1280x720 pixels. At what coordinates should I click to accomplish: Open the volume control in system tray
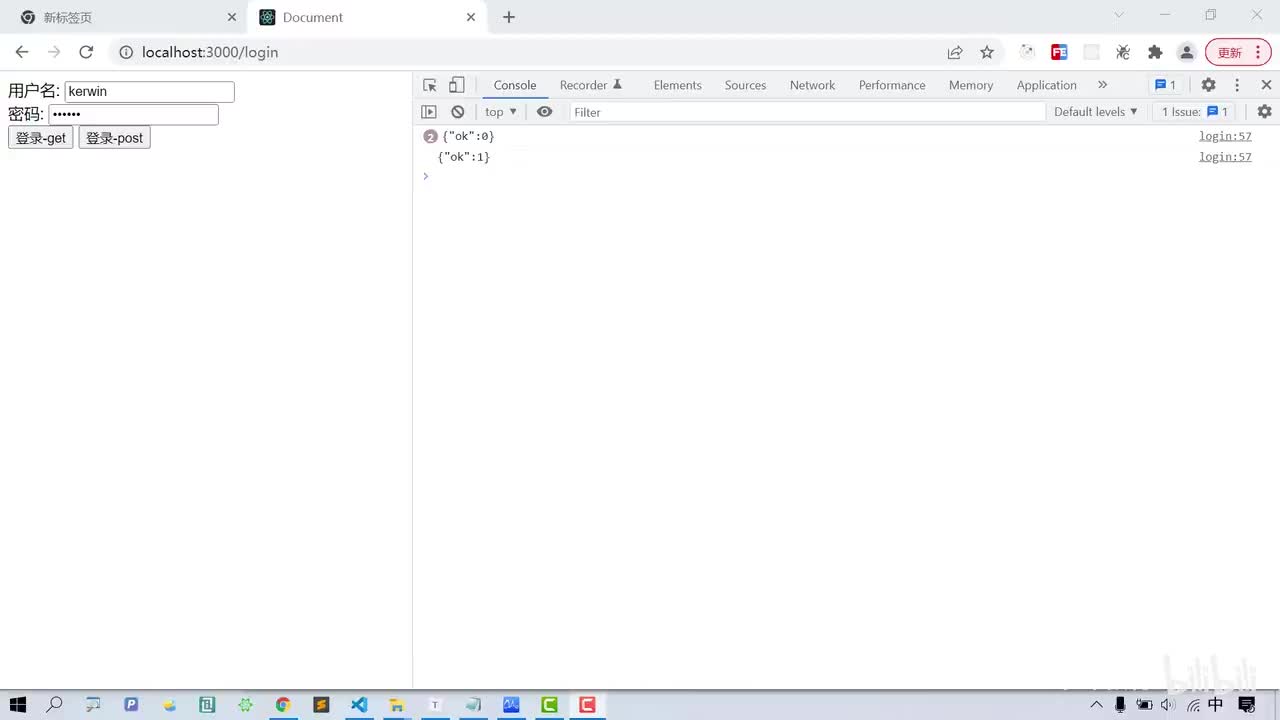click(x=1167, y=705)
